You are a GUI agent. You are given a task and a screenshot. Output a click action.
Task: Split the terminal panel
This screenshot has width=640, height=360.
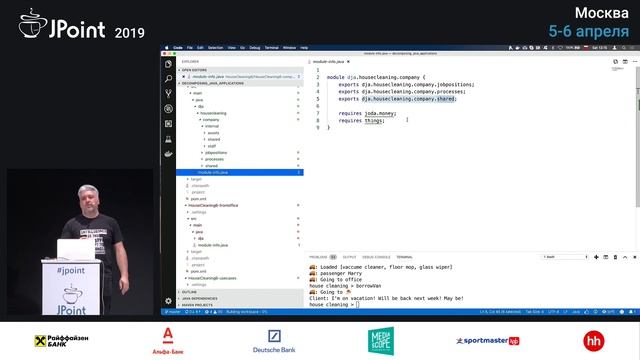(606, 257)
